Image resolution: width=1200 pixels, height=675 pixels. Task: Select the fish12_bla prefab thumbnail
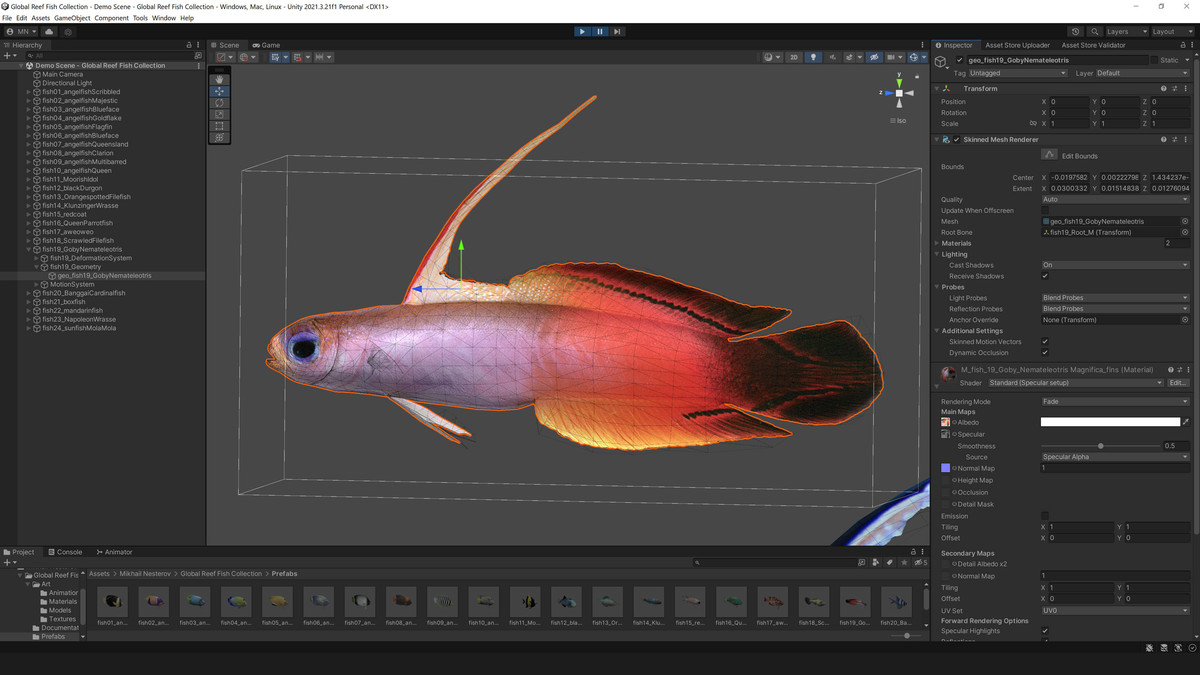pos(566,604)
